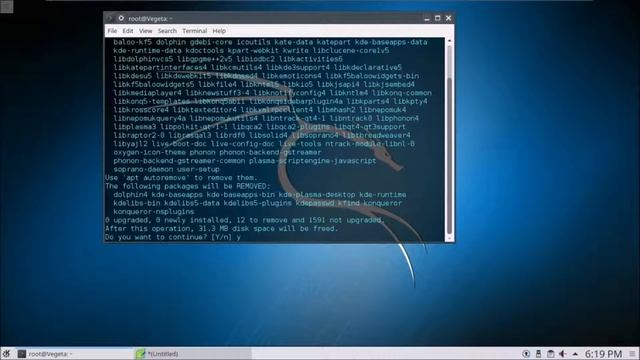640x360 pixels.
Task: Click the 'Use apt autoremove to remove them' line
Action: pyautogui.click(x=181, y=178)
